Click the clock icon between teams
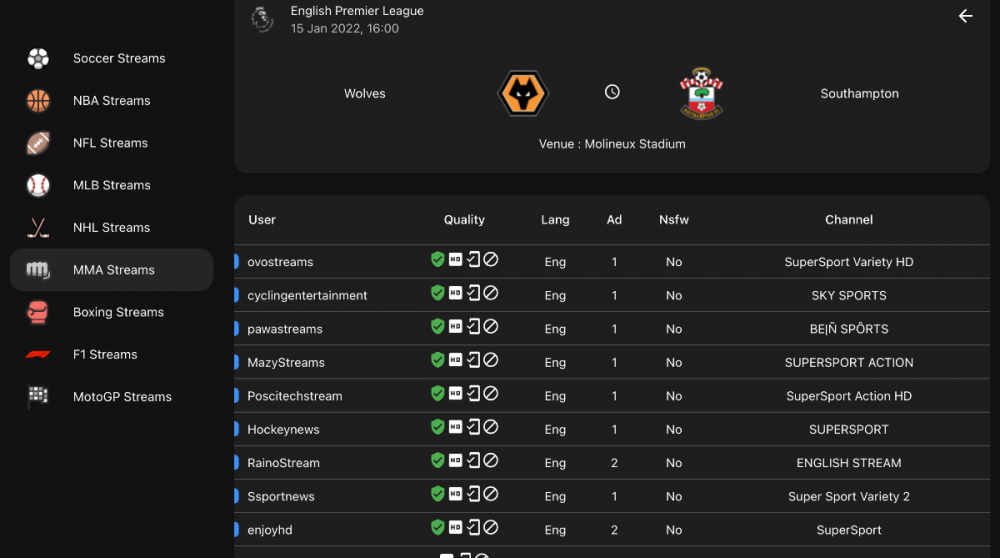 (x=612, y=92)
